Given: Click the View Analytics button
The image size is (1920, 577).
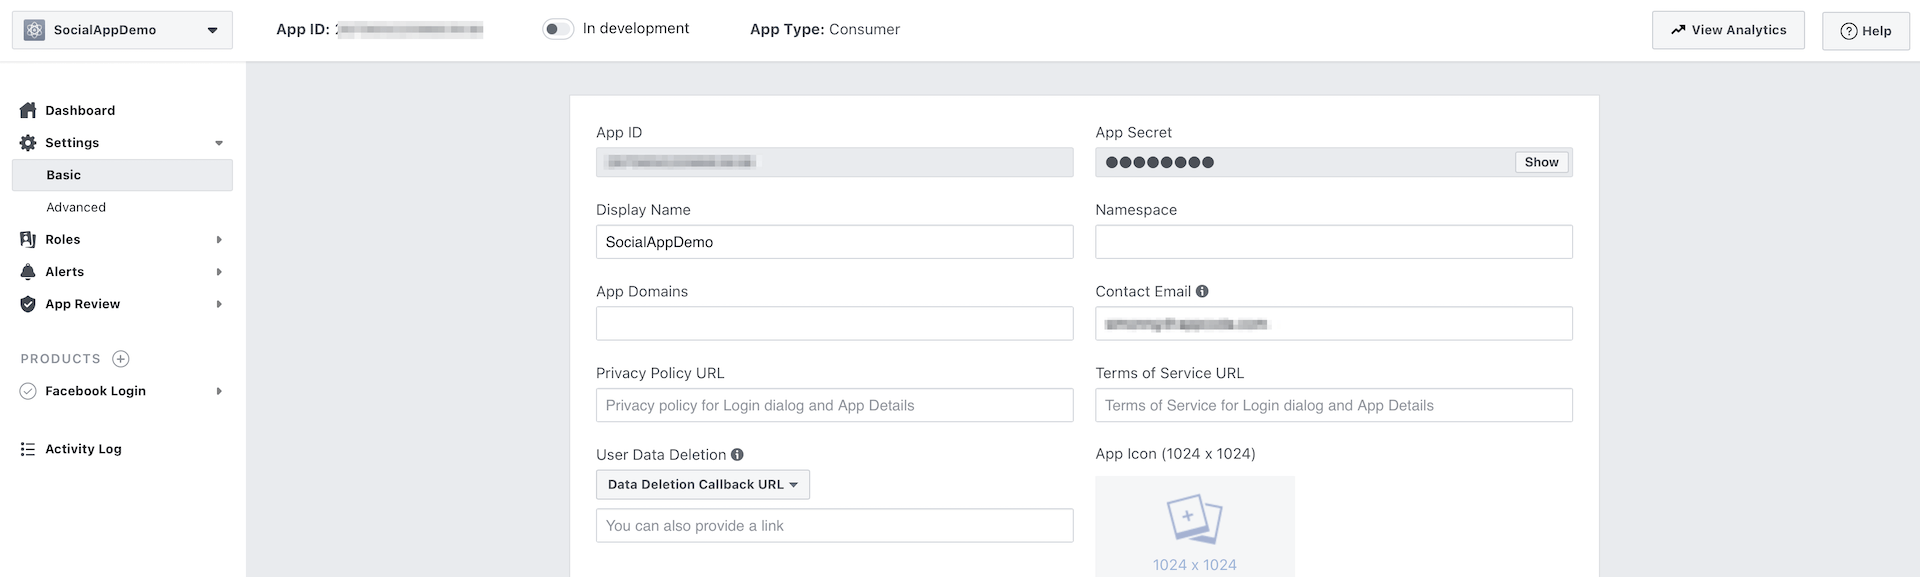Looking at the screenshot, I should [x=1727, y=30].
